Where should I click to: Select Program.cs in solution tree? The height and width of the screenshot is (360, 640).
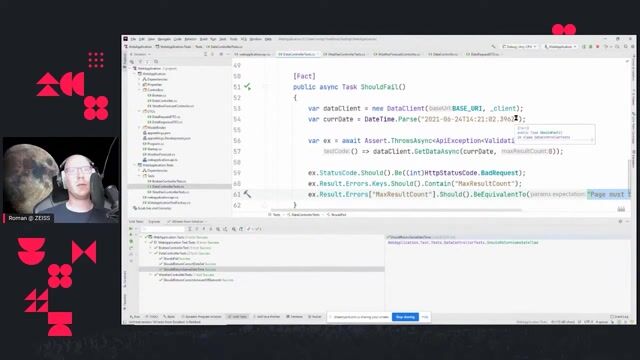pos(153,144)
